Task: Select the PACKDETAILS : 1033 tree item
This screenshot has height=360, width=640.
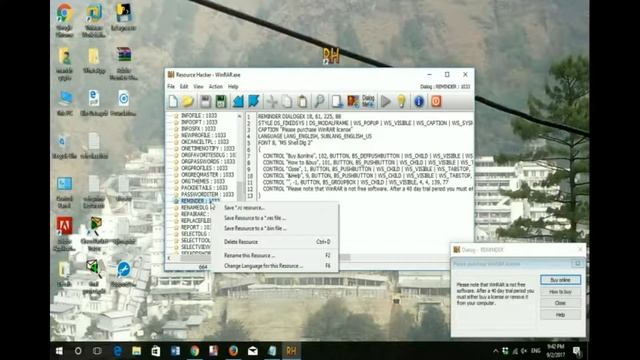Action: pos(204,188)
